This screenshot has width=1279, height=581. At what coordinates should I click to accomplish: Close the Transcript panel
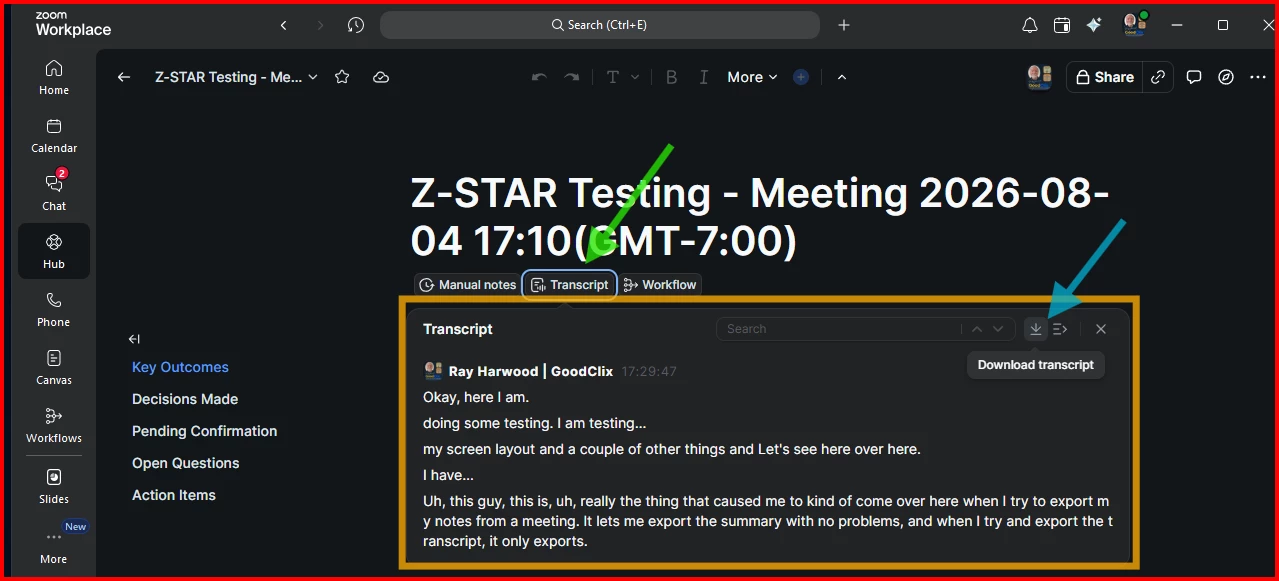tap(1101, 329)
